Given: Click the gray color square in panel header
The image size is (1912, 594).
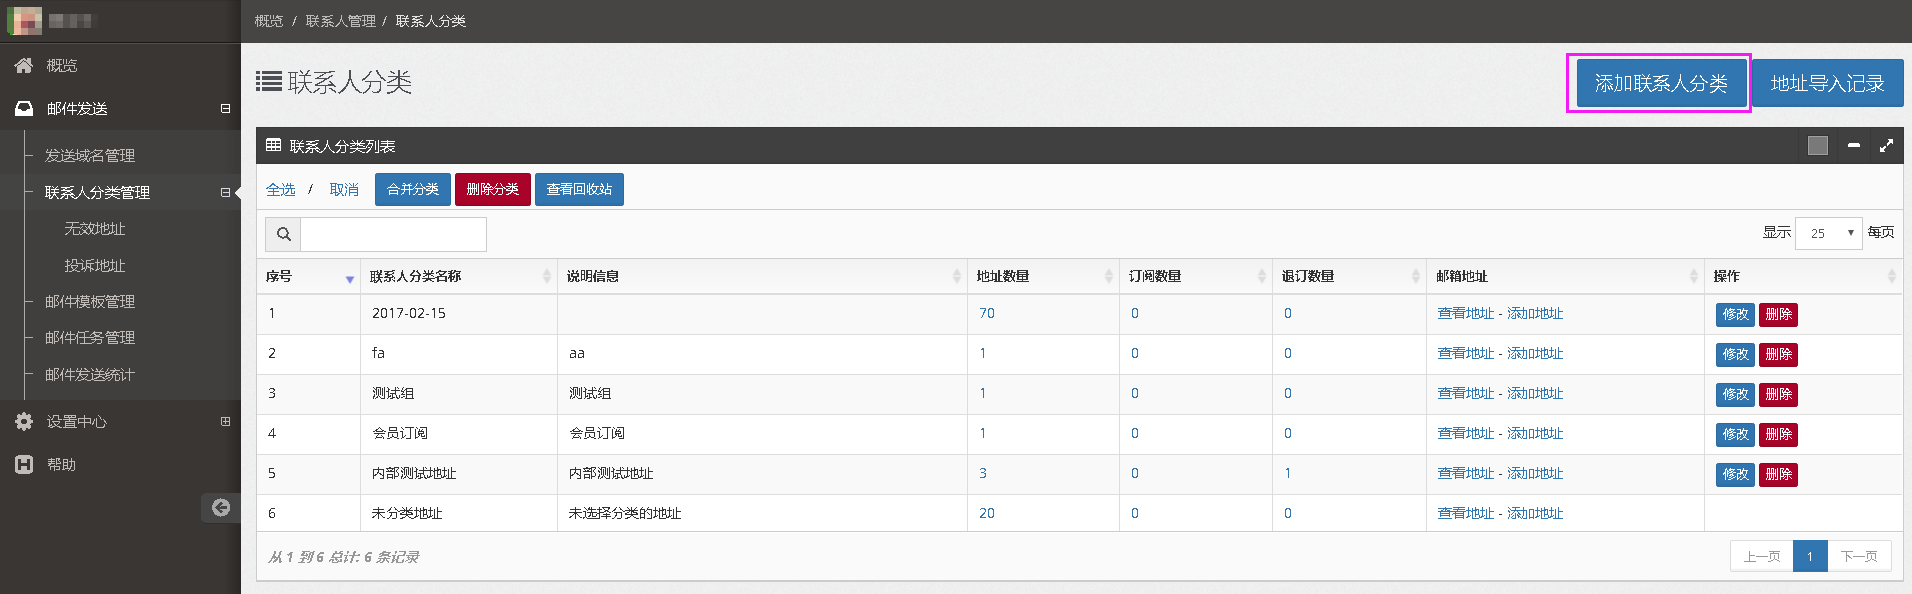Looking at the screenshot, I should [x=1817, y=146].
